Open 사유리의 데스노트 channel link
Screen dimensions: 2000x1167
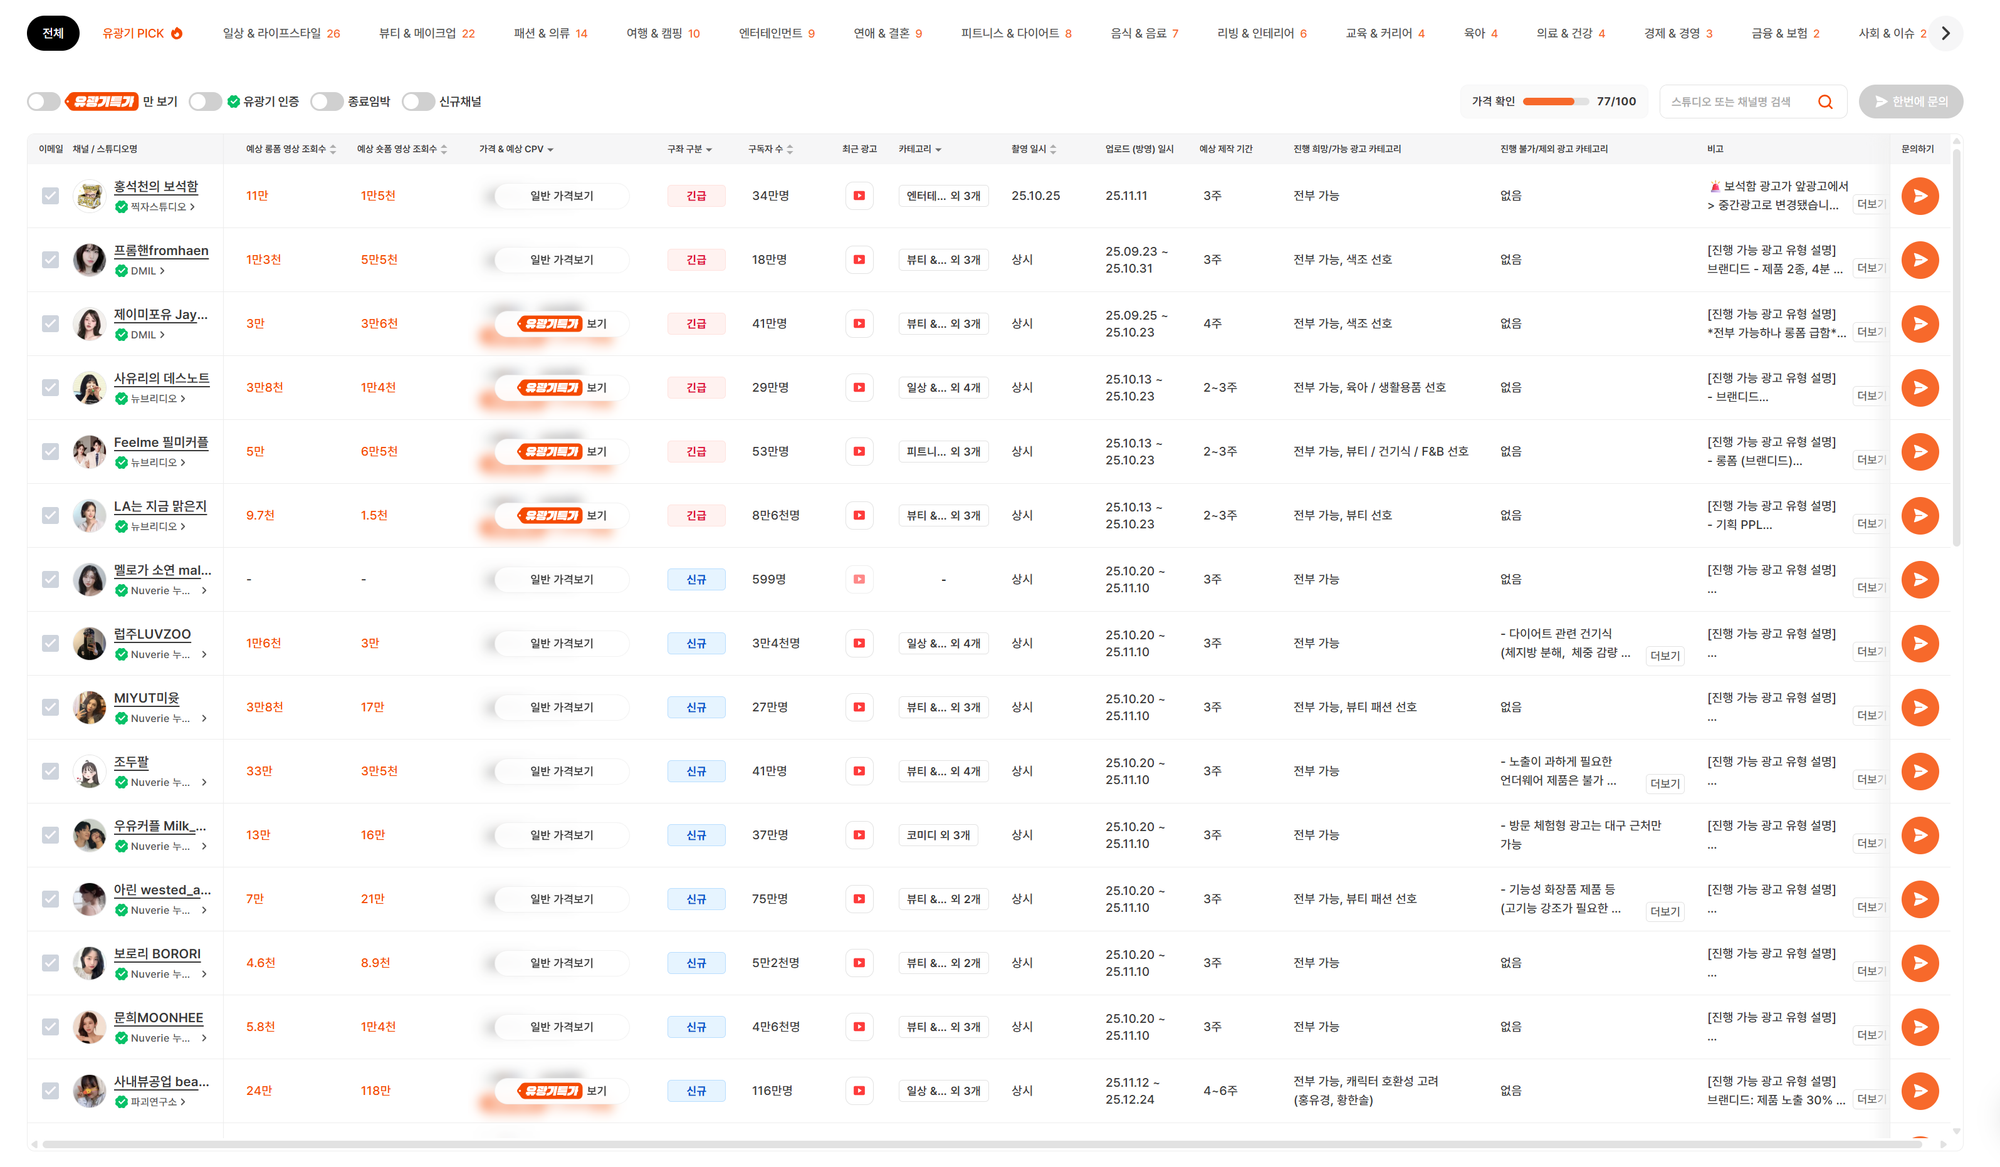(161, 378)
